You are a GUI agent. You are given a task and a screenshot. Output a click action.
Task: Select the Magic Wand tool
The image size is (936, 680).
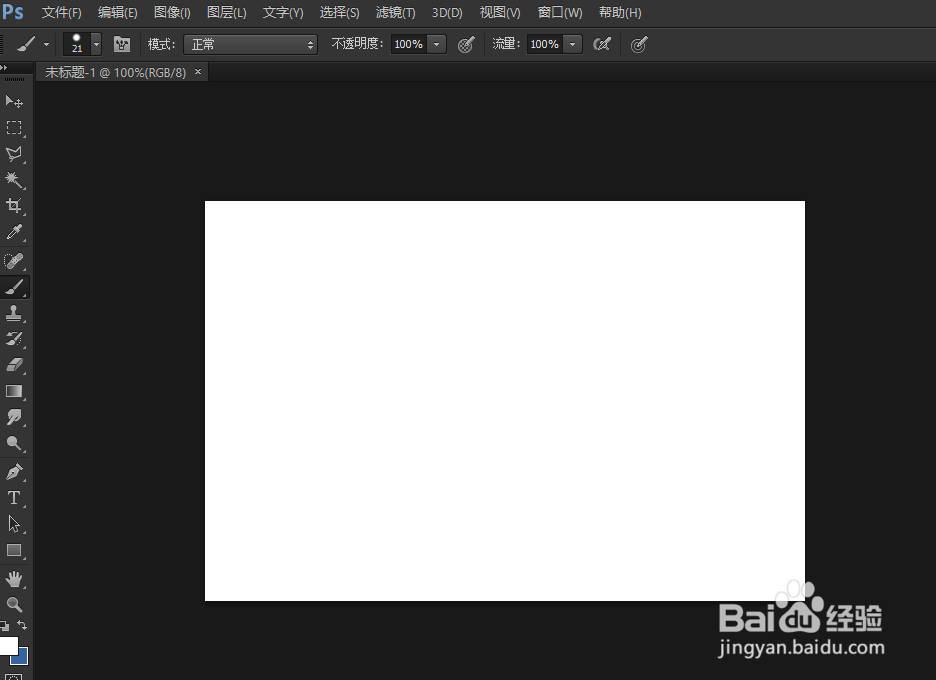click(14, 180)
